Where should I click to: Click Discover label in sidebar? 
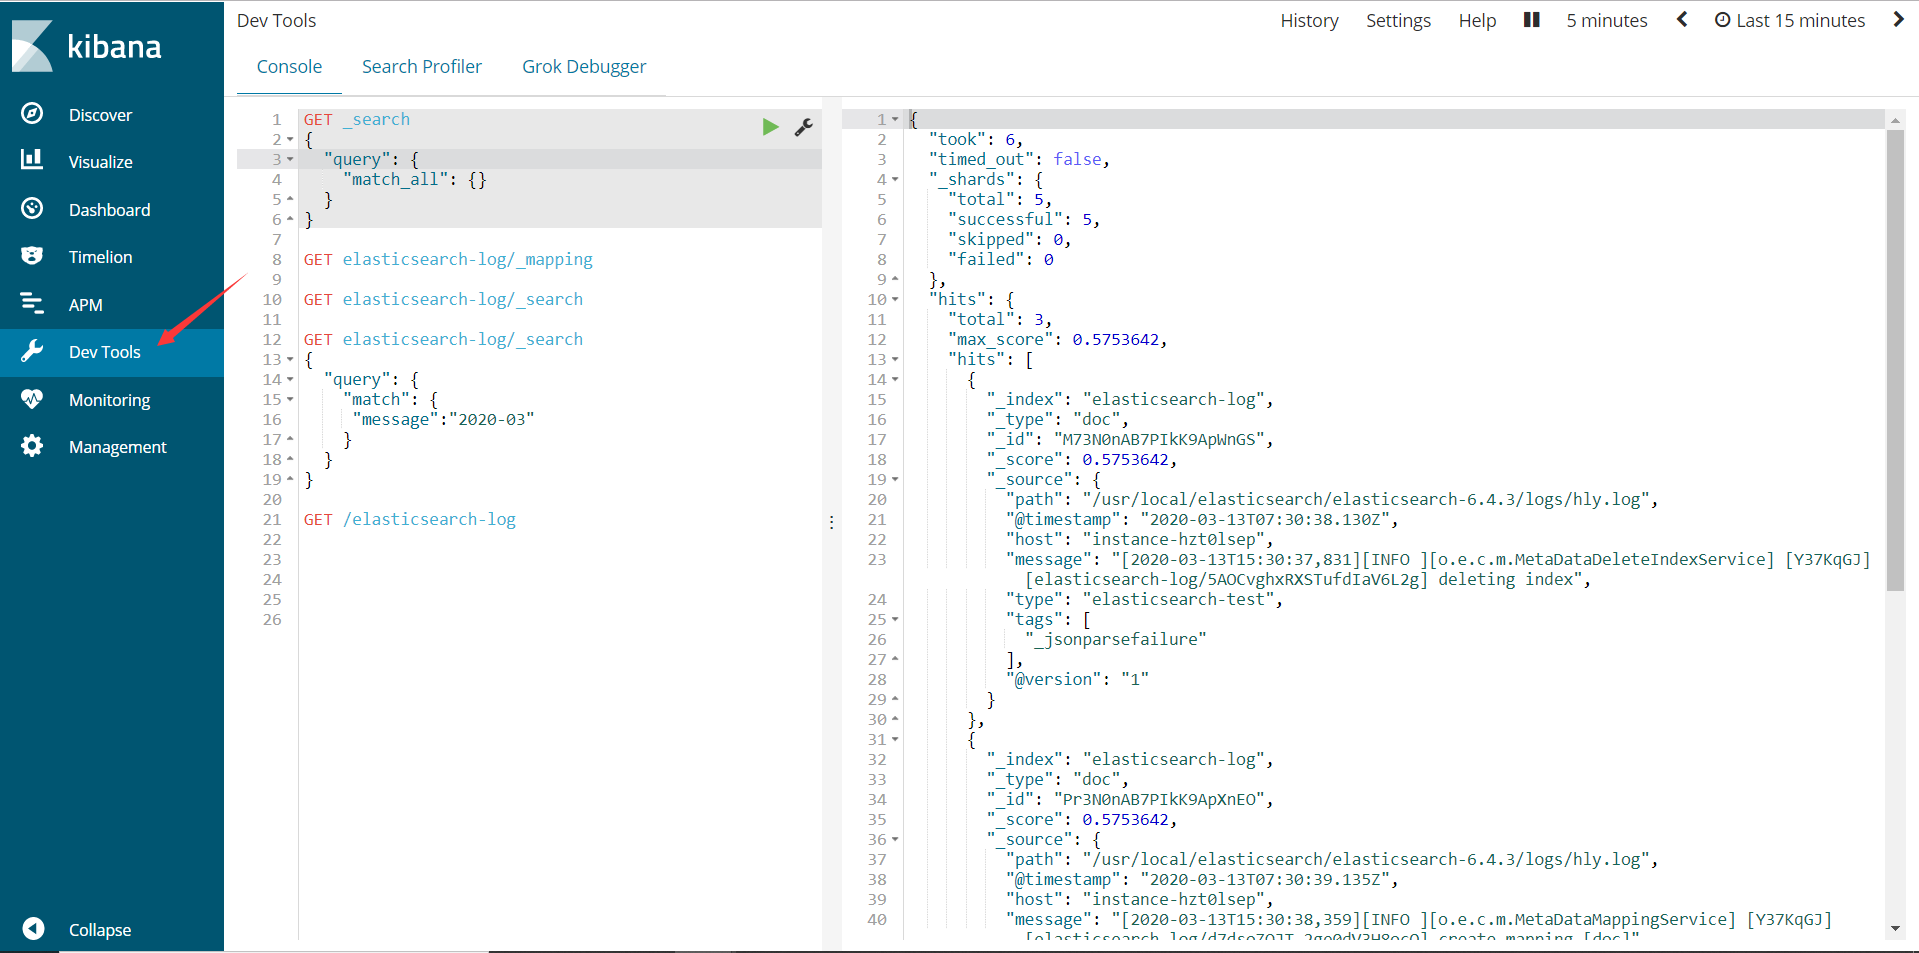[100, 115]
